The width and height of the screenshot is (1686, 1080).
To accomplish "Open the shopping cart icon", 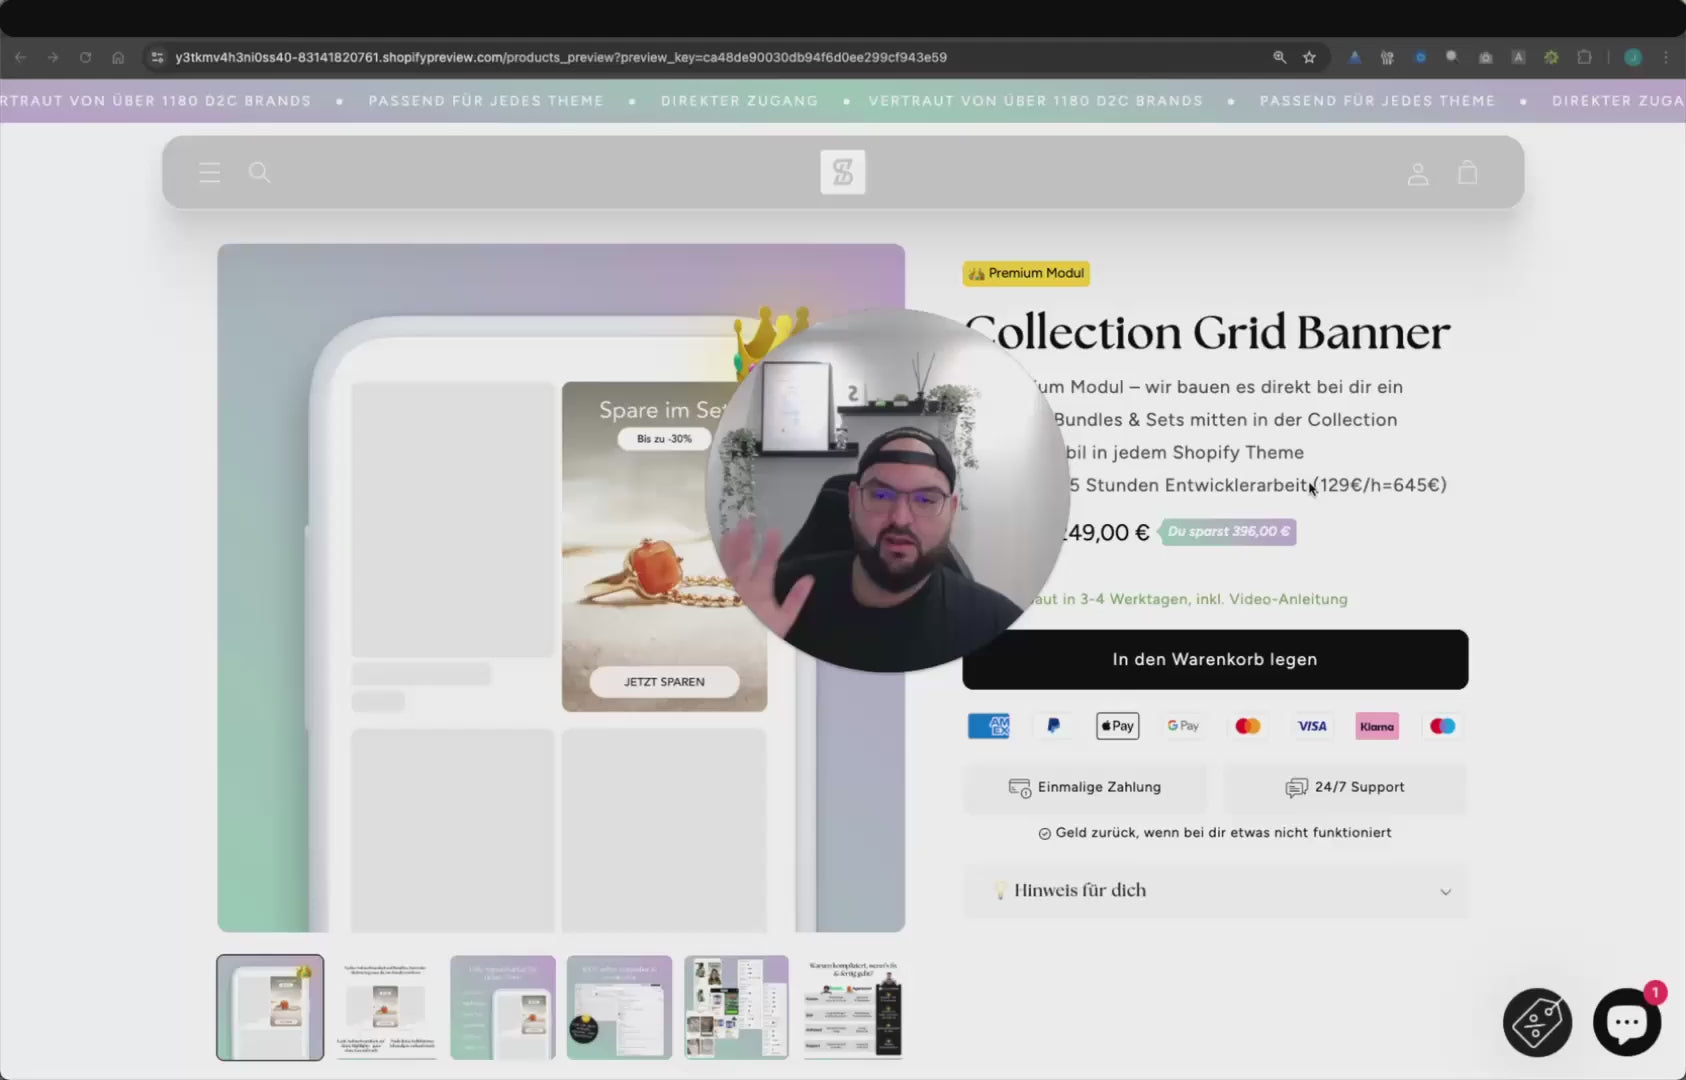I will tap(1467, 172).
